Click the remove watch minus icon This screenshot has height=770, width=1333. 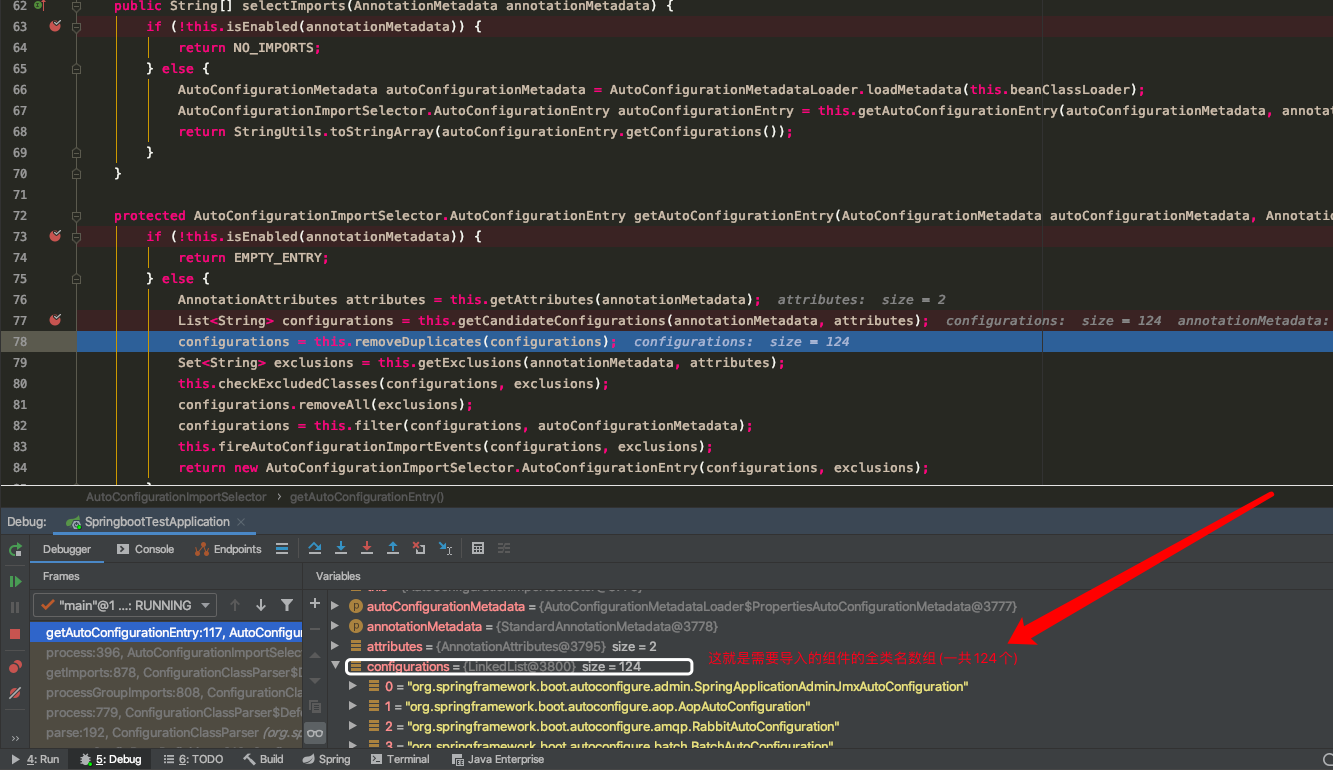click(315, 629)
